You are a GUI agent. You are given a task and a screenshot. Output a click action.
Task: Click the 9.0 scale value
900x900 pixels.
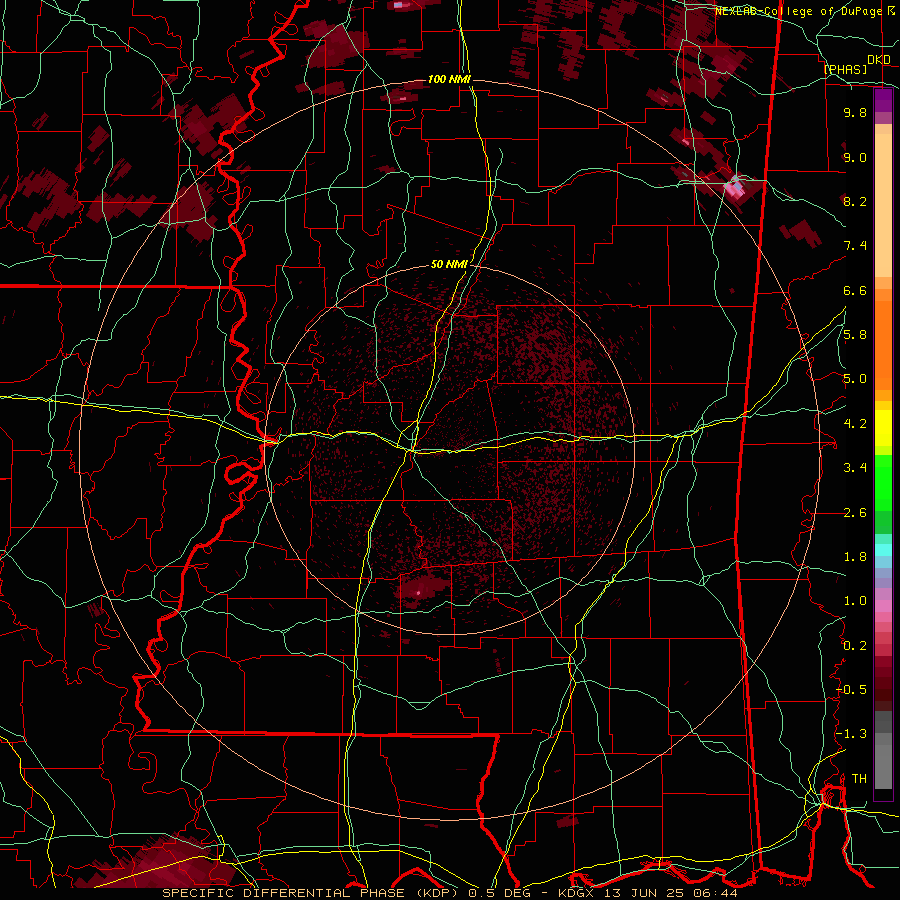pos(855,157)
